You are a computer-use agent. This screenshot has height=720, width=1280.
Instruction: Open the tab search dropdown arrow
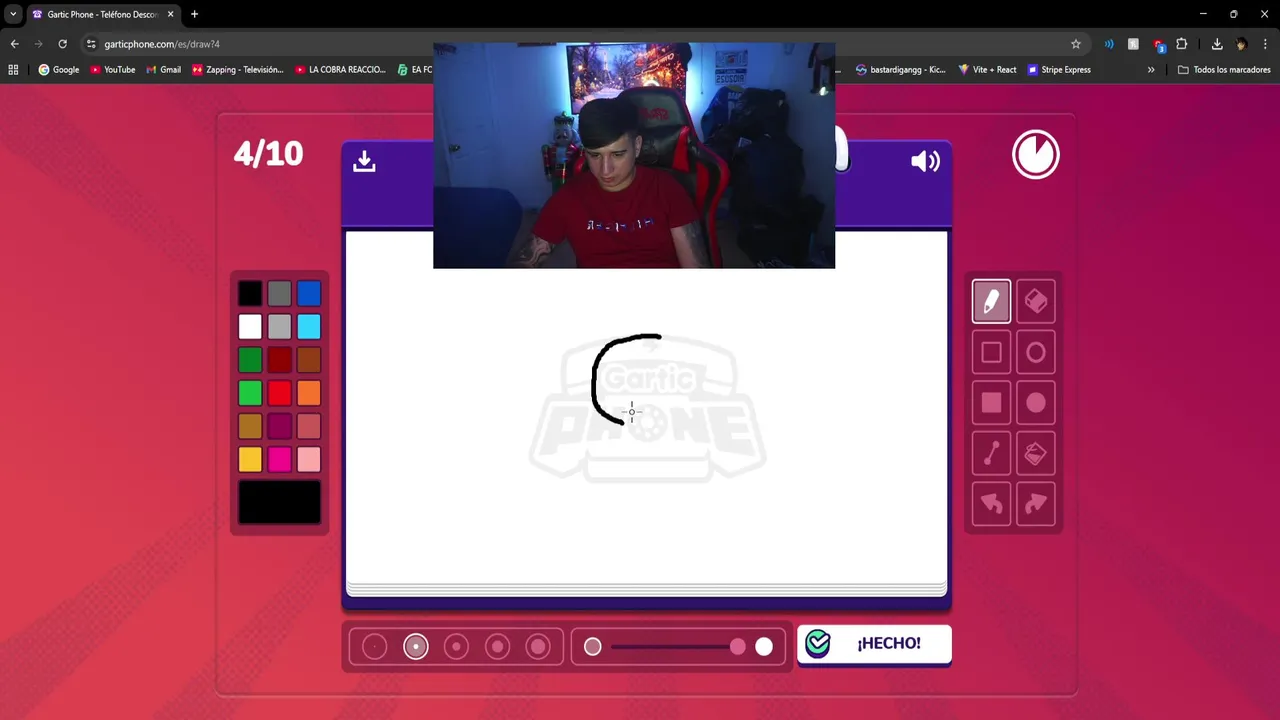(13, 14)
